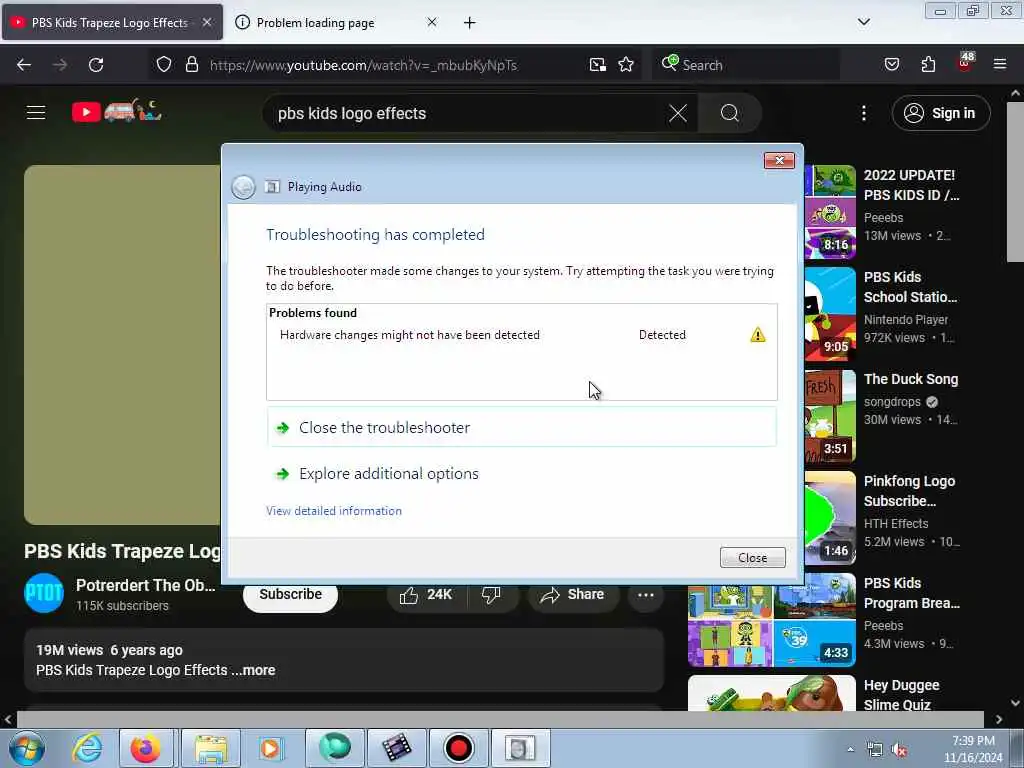This screenshot has height=768, width=1024.
Task: Open The Duck Song video thumbnail
Action: [829, 416]
